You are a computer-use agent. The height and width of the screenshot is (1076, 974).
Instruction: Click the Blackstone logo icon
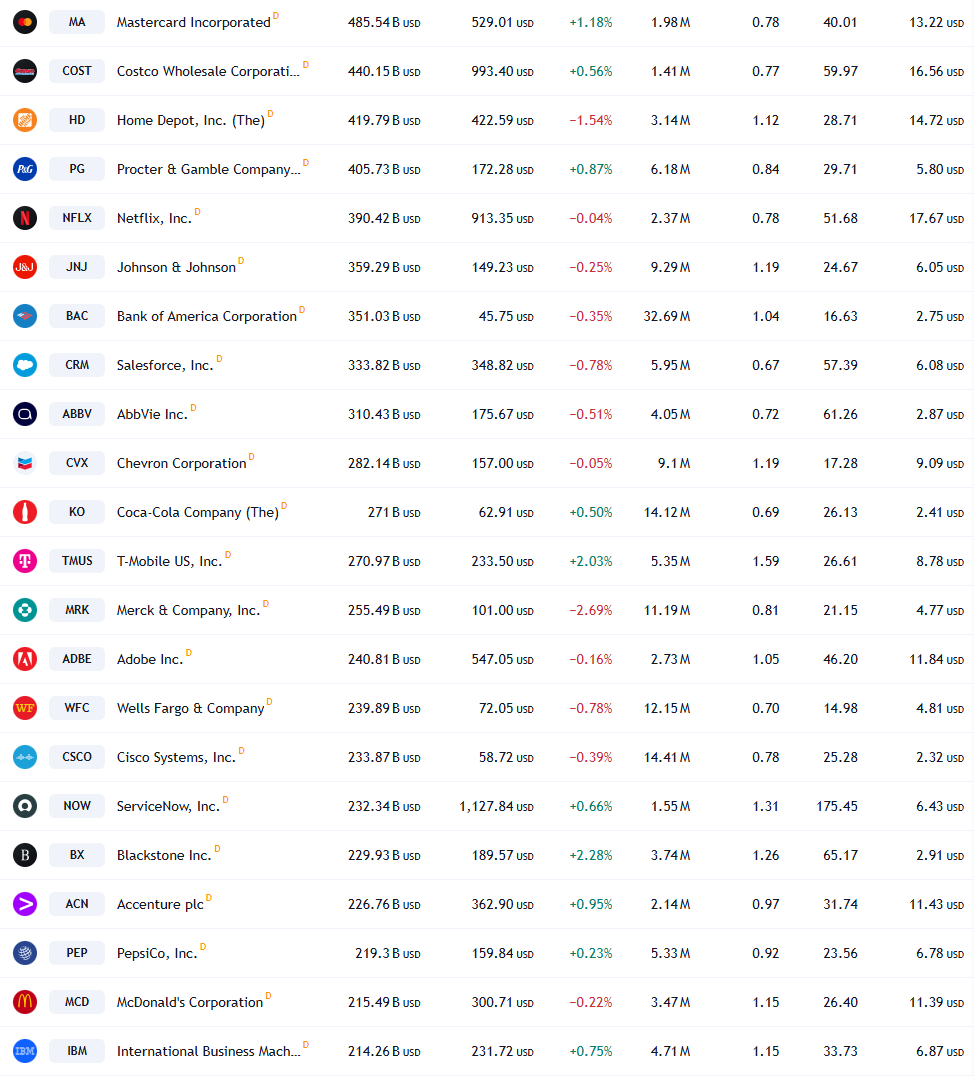(x=25, y=855)
